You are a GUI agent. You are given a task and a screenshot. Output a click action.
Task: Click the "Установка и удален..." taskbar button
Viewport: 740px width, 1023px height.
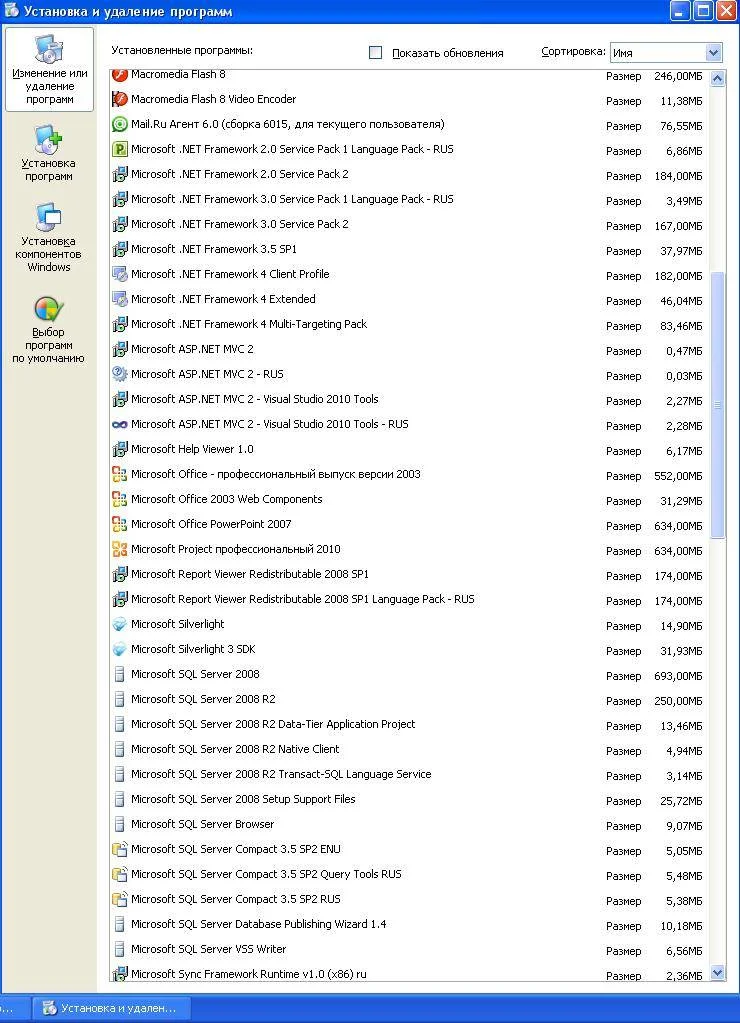click(111, 1008)
